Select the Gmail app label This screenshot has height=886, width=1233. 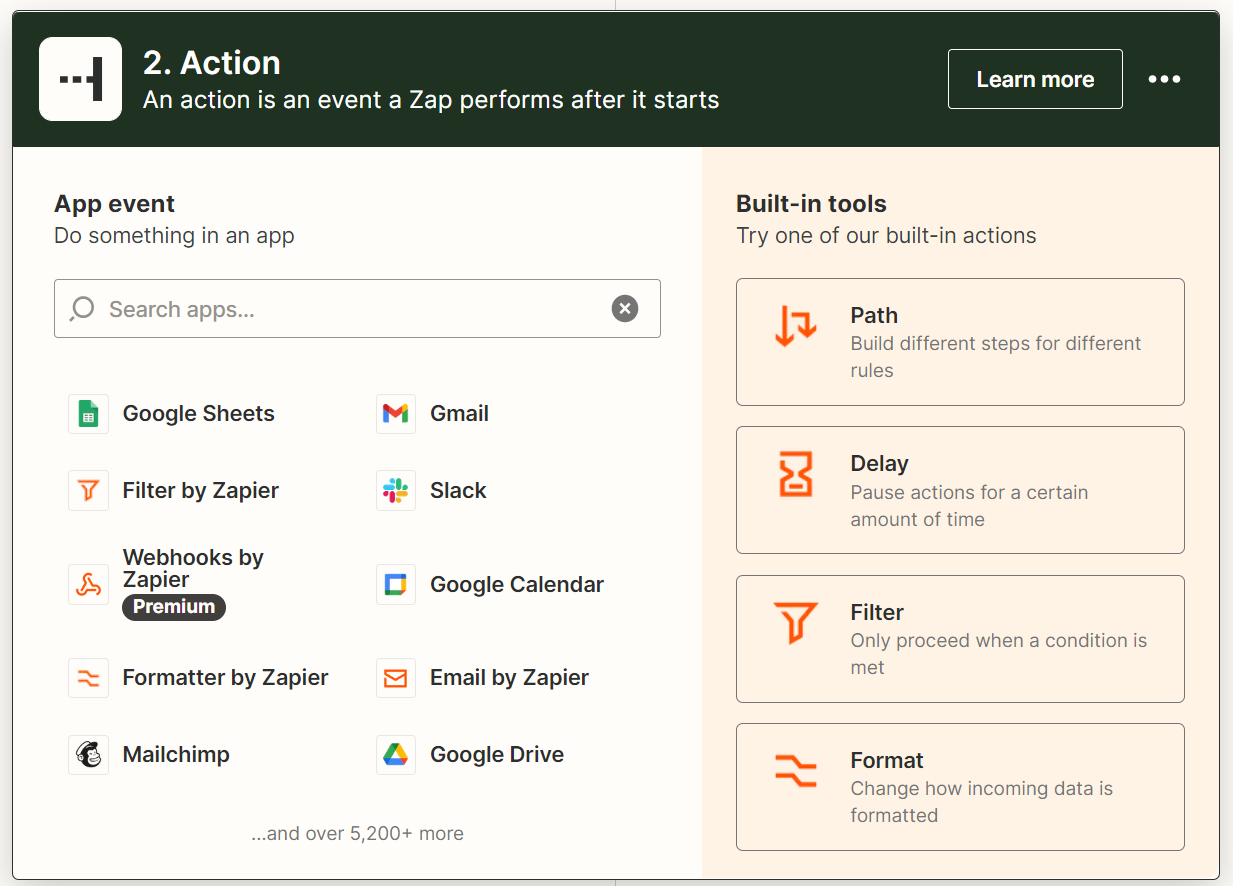[x=459, y=414]
